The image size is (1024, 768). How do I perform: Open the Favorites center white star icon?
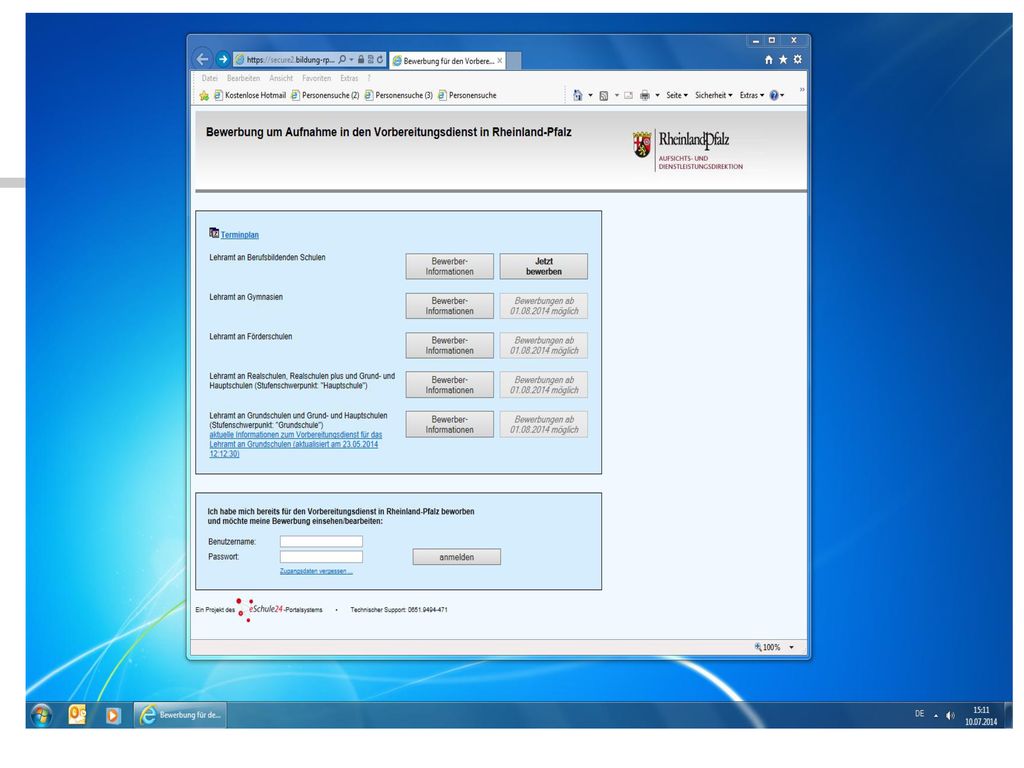point(783,60)
